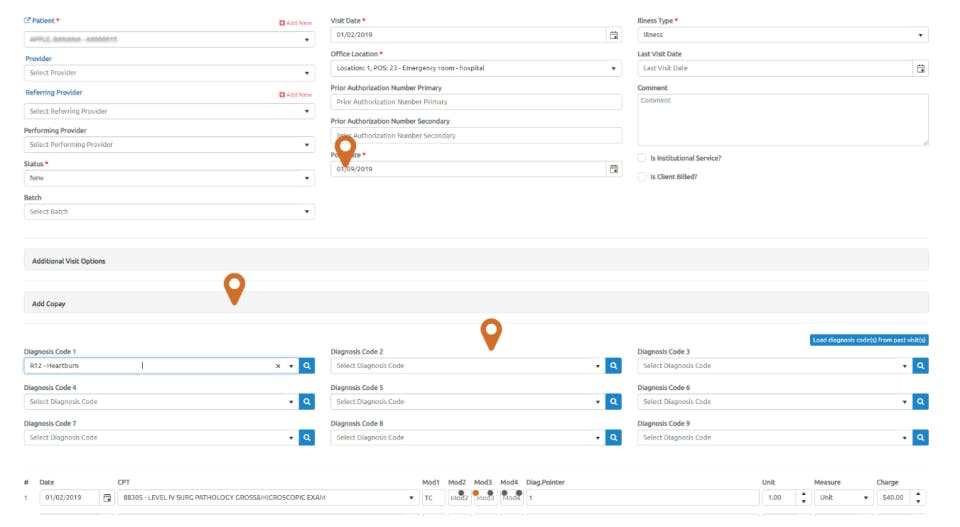Open the Illness Type dropdown

coord(782,35)
